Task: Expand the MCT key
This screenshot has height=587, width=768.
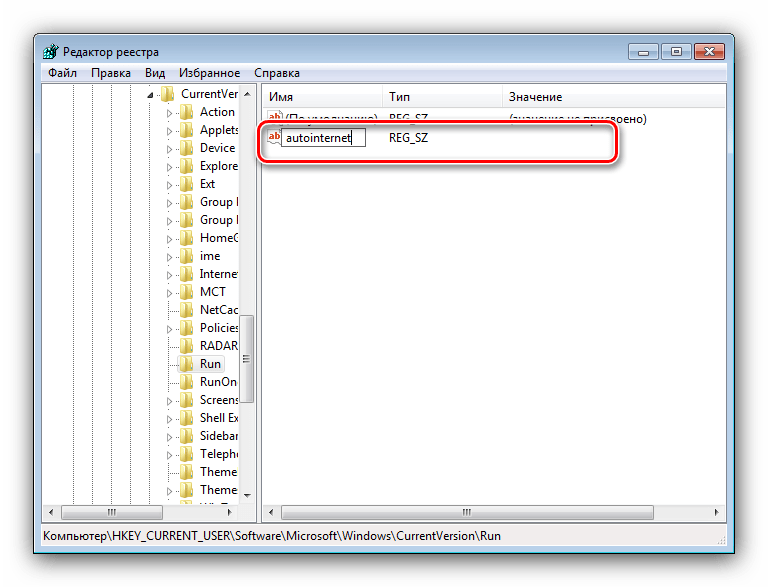Action: point(169,293)
